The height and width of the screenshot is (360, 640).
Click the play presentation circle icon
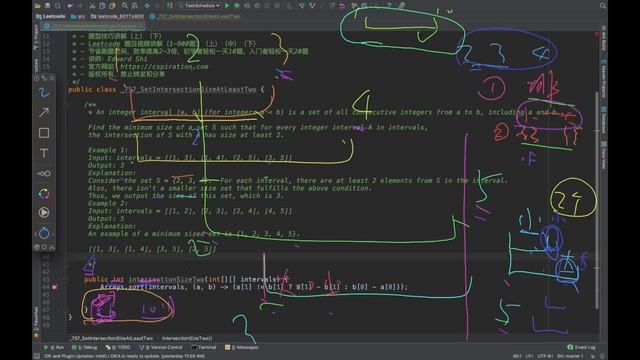[x=44, y=213]
